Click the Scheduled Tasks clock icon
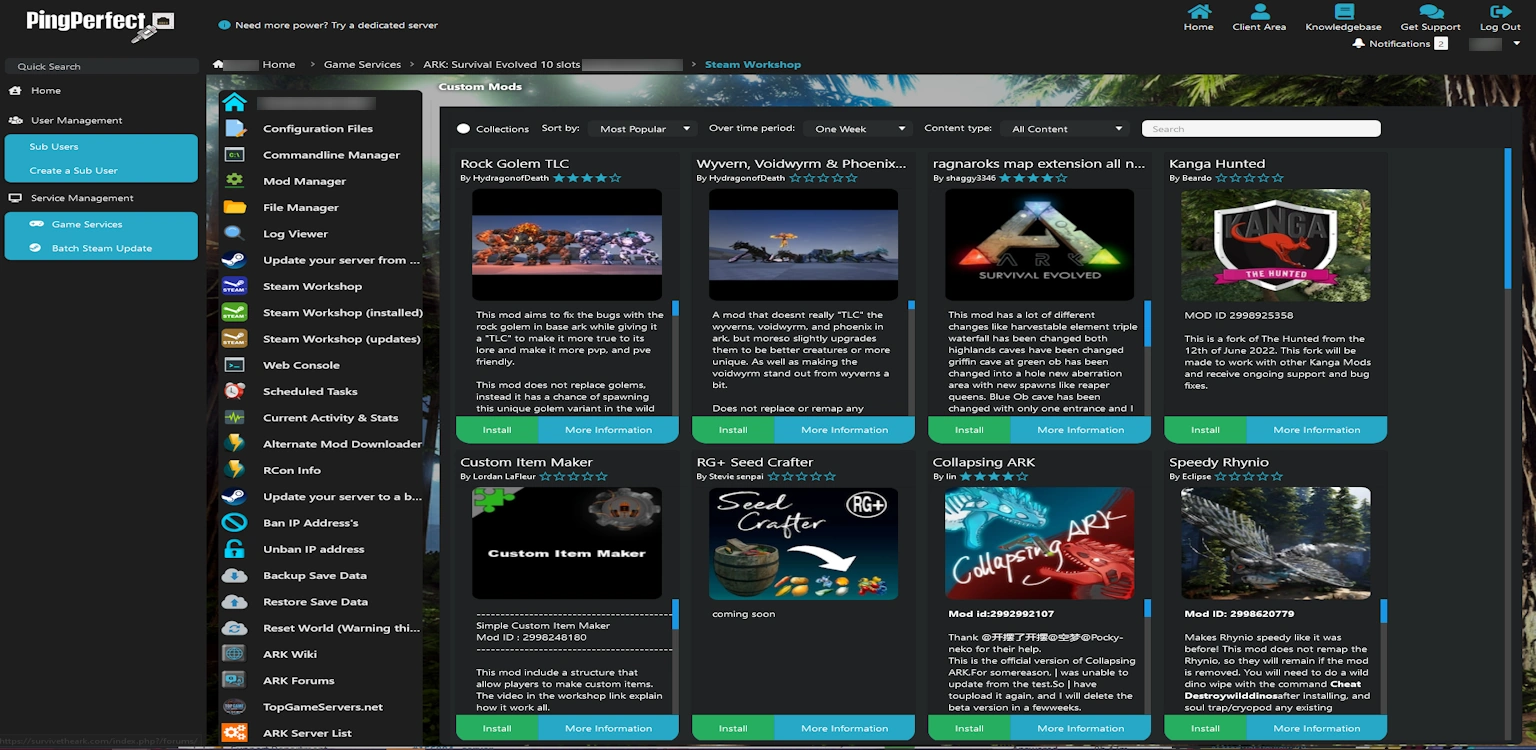 [x=235, y=391]
